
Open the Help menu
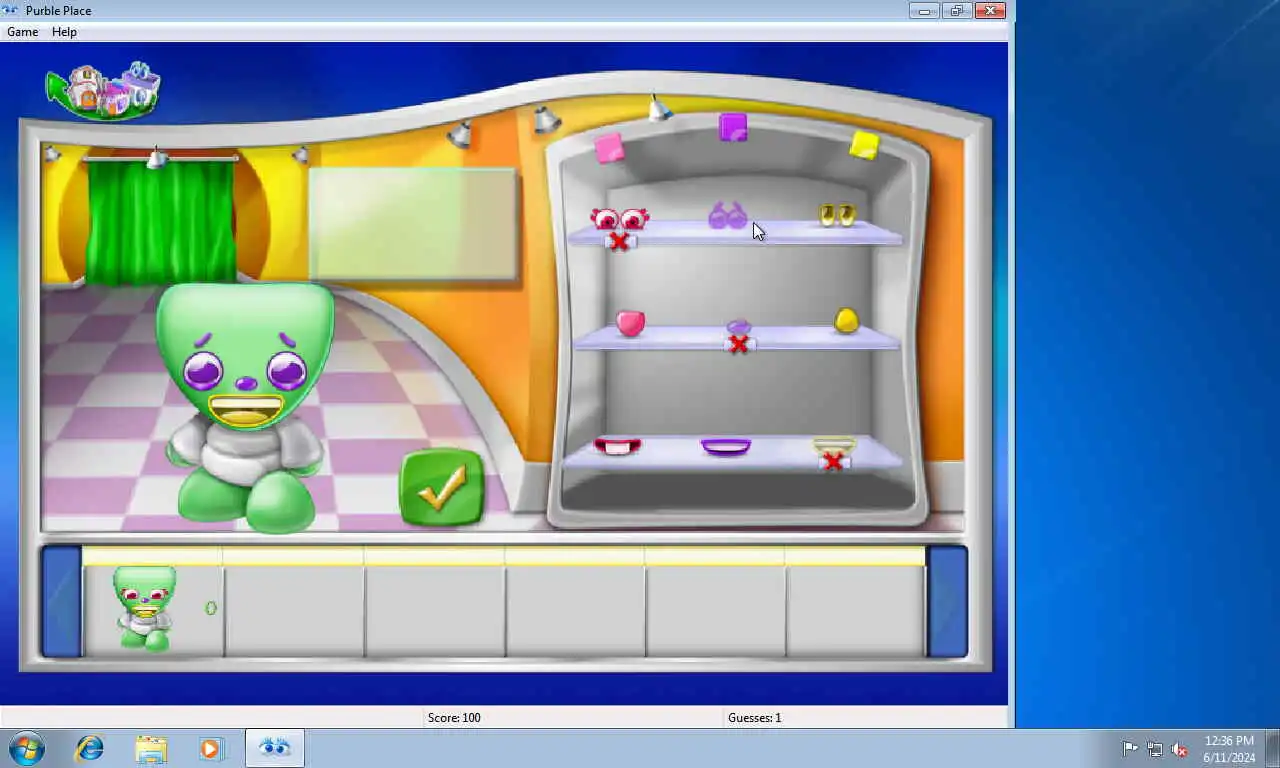[64, 32]
